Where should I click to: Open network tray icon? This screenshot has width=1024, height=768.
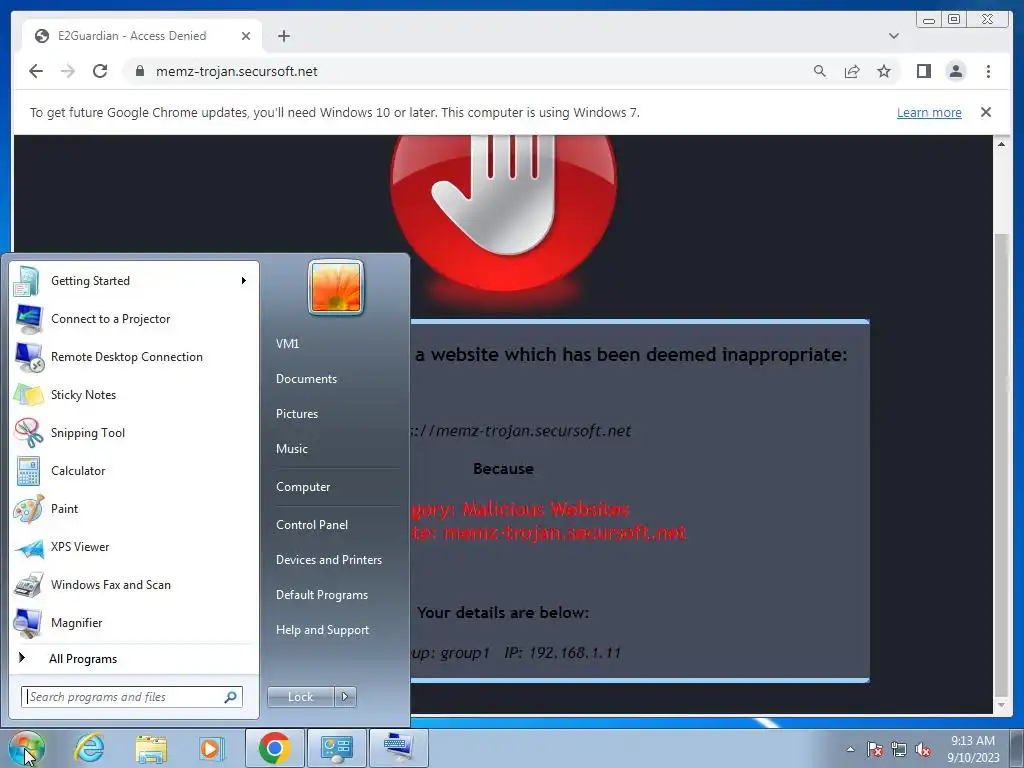point(899,749)
